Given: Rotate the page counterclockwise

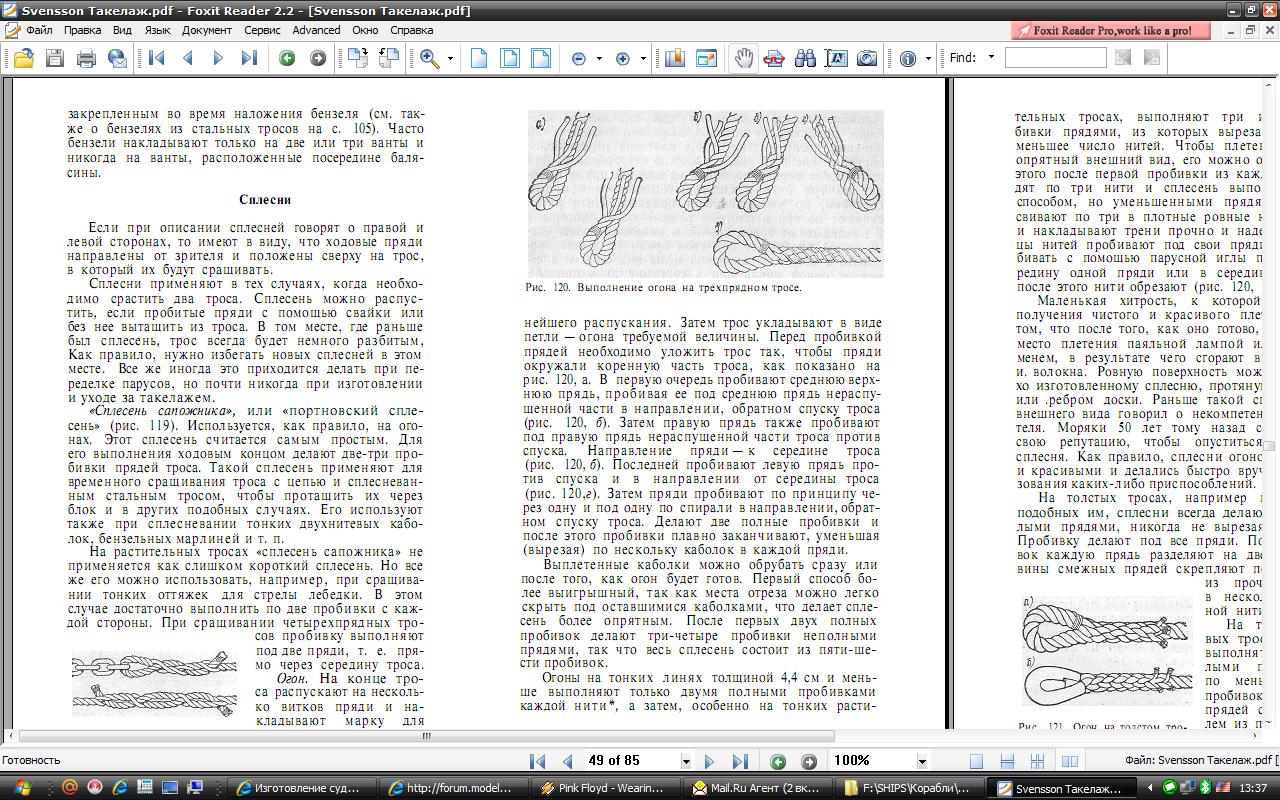Looking at the screenshot, I should (x=388, y=59).
